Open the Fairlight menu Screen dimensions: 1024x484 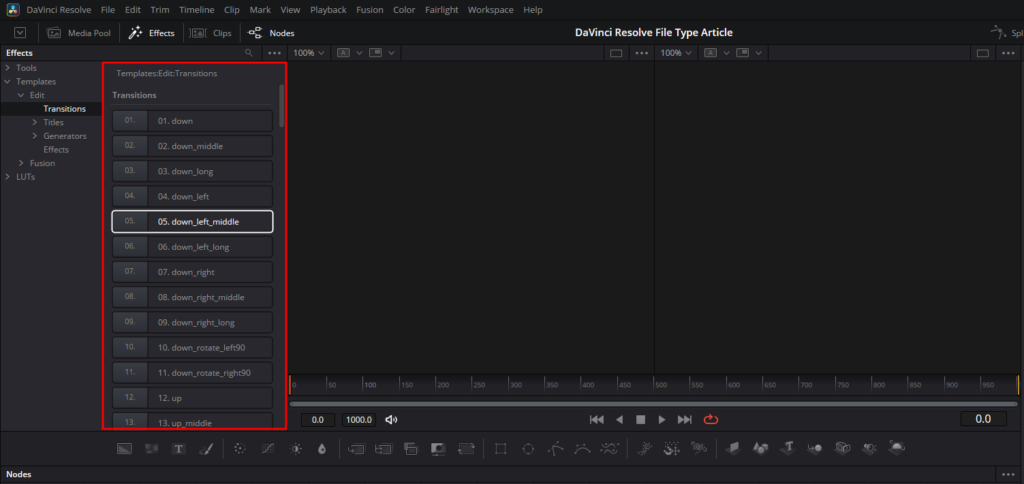coord(441,10)
